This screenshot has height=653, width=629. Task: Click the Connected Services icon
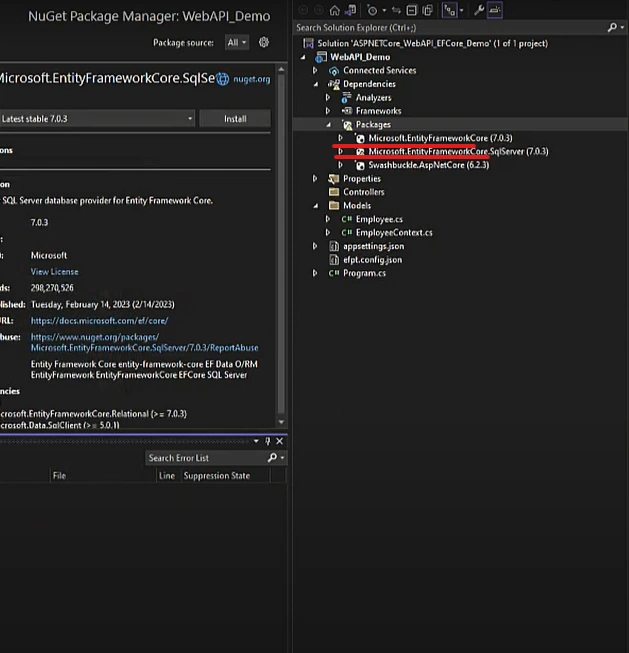(x=334, y=71)
